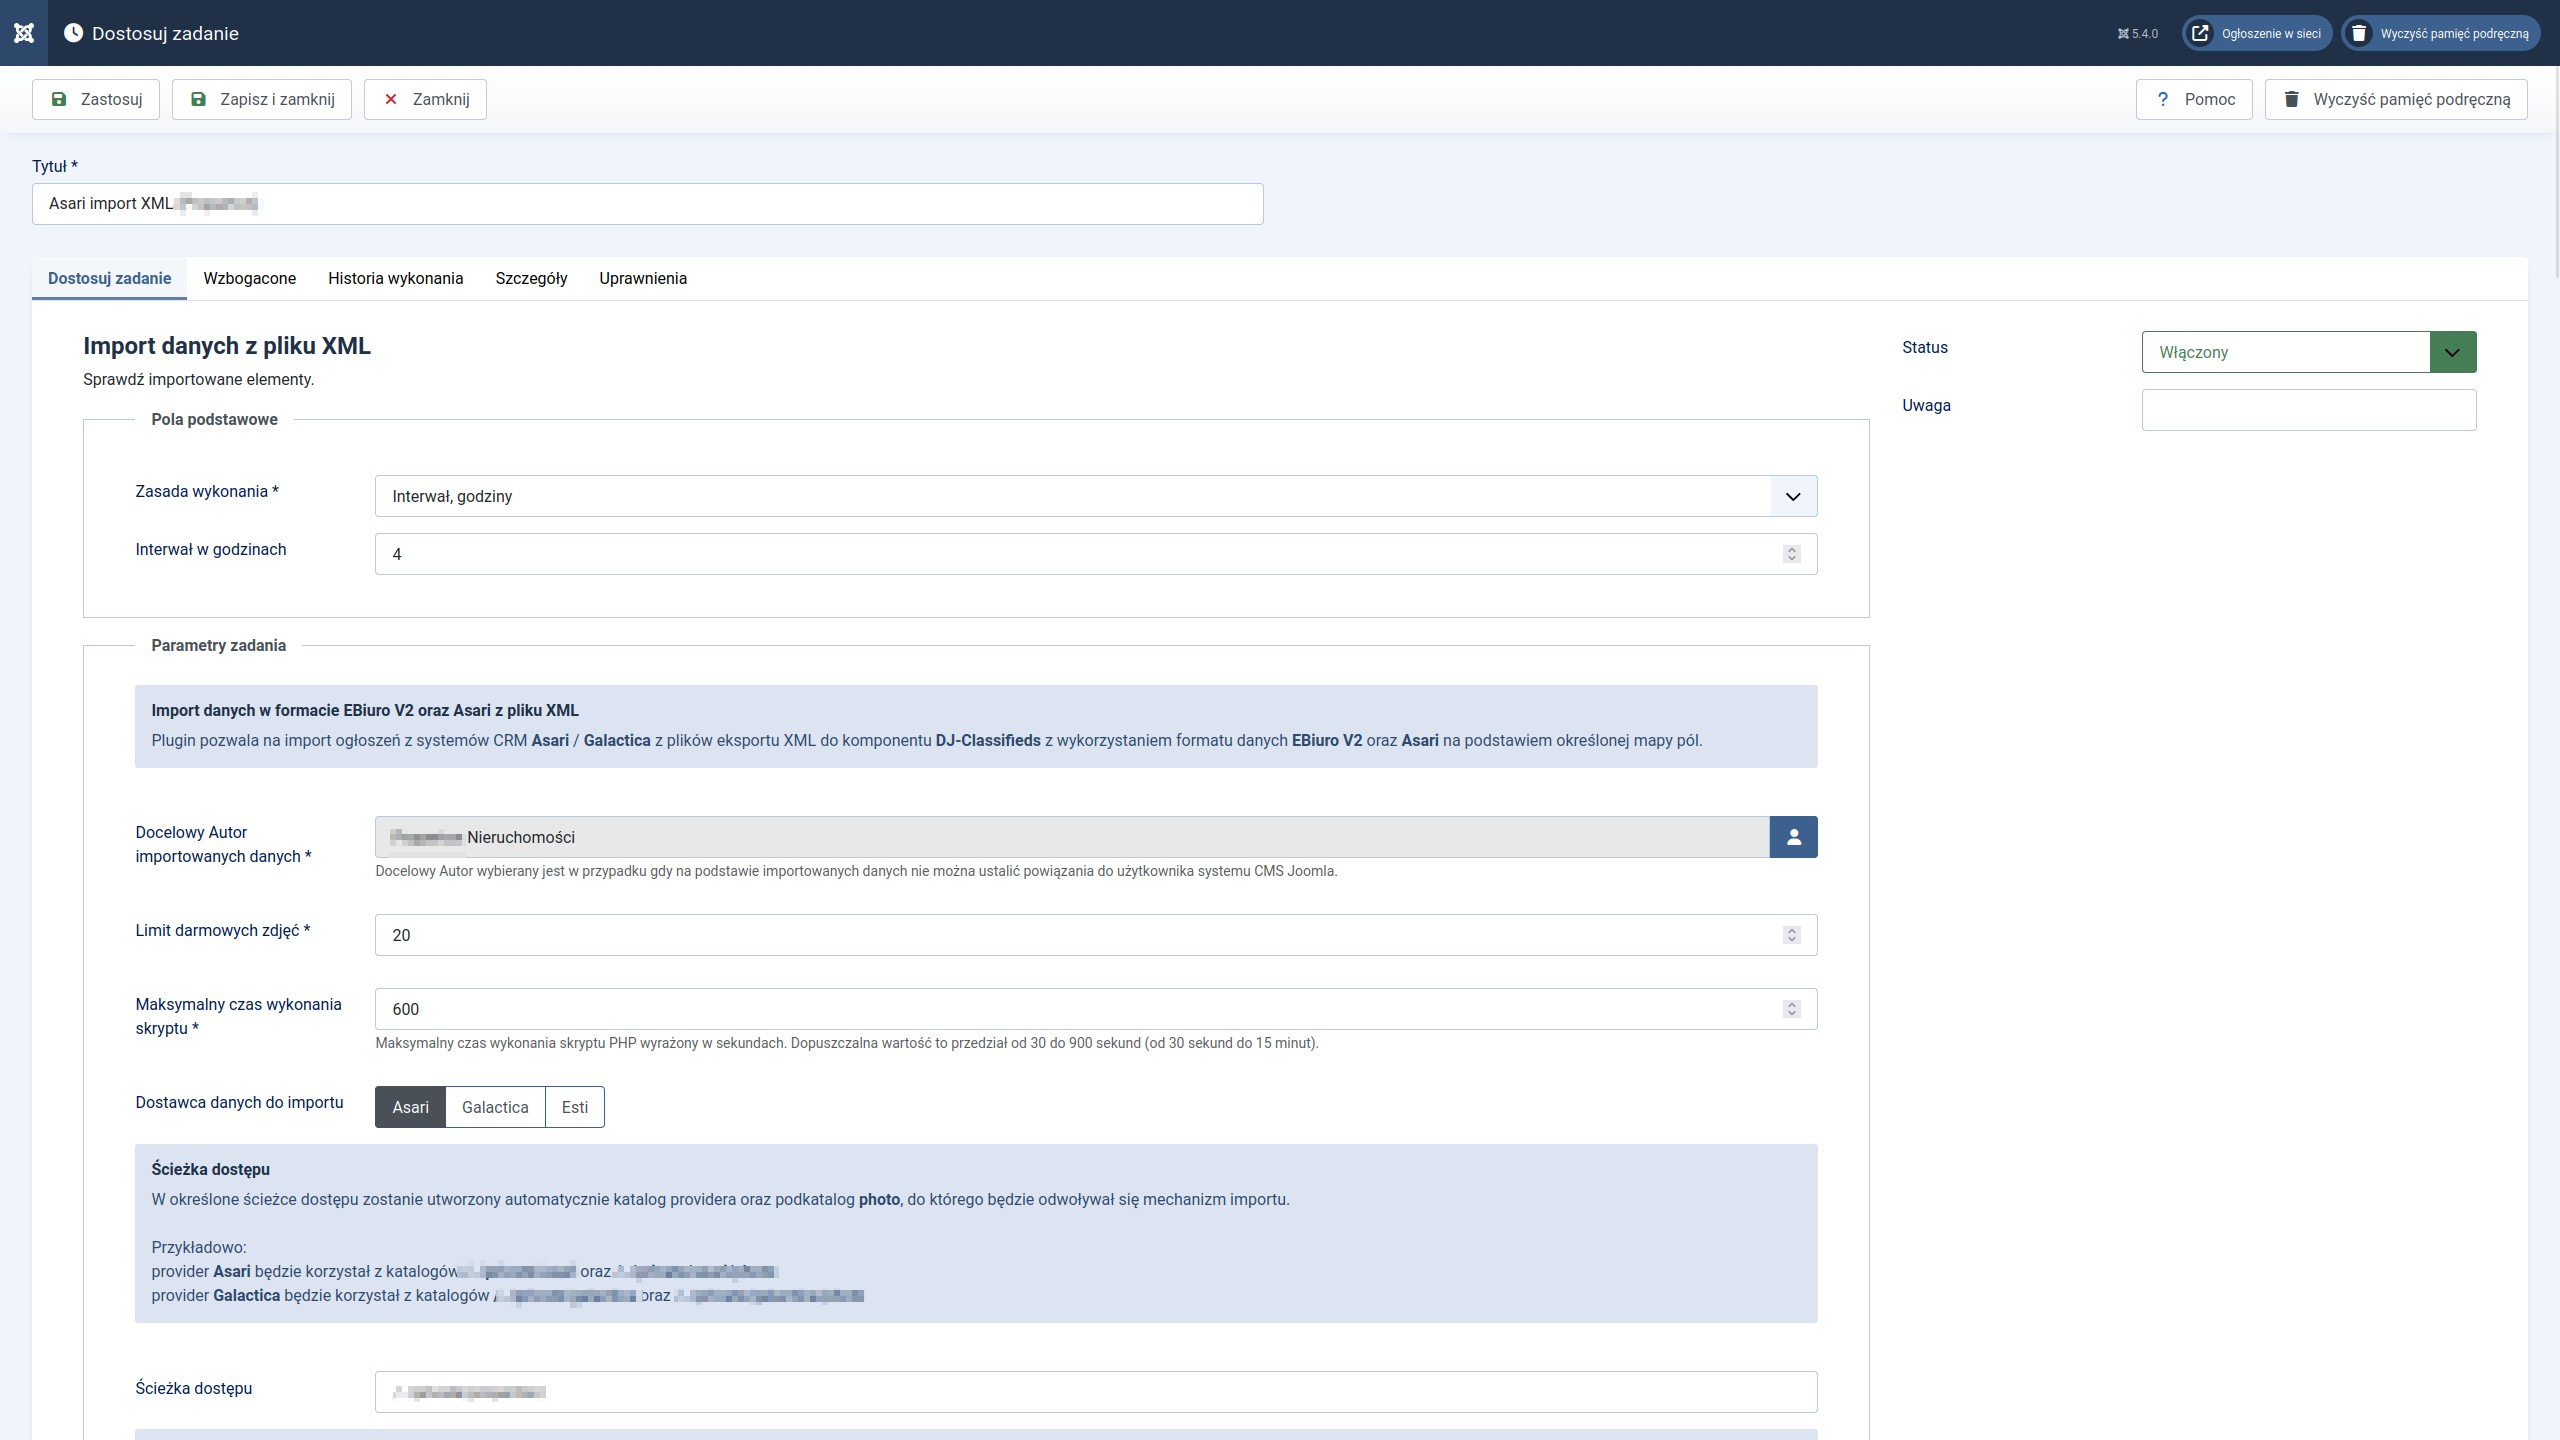Click the Maksymalny czas wykonania stepper
The image size is (2560, 1440).
[x=1792, y=1009]
